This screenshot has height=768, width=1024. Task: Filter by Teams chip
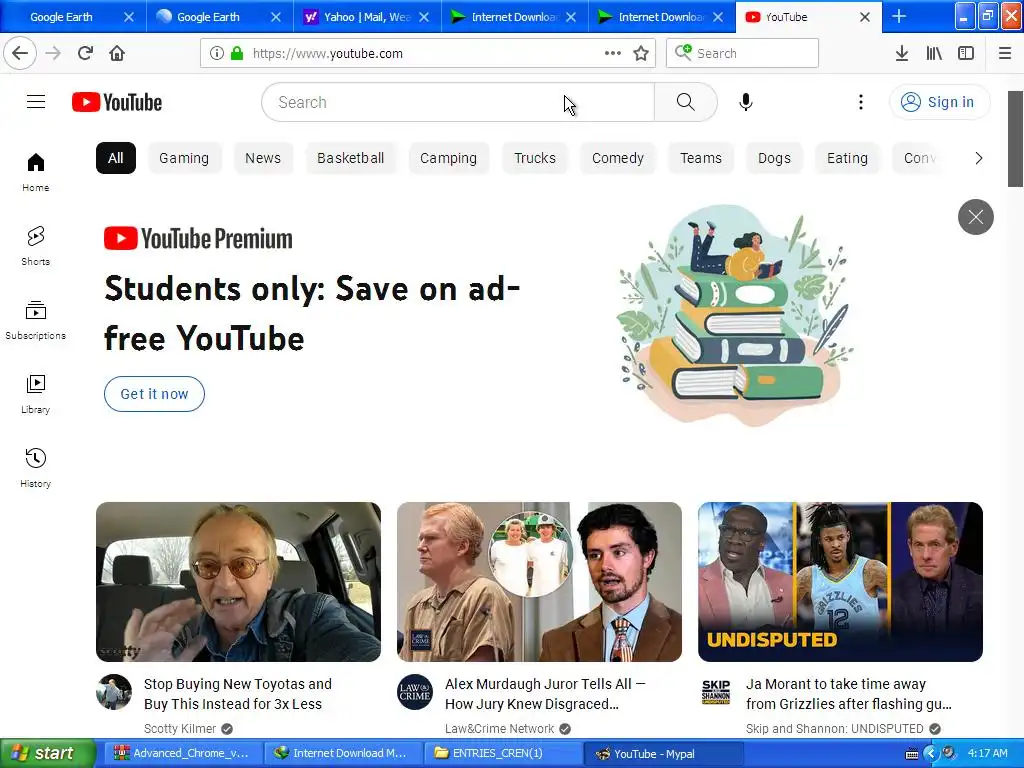click(x=701, y=158)
